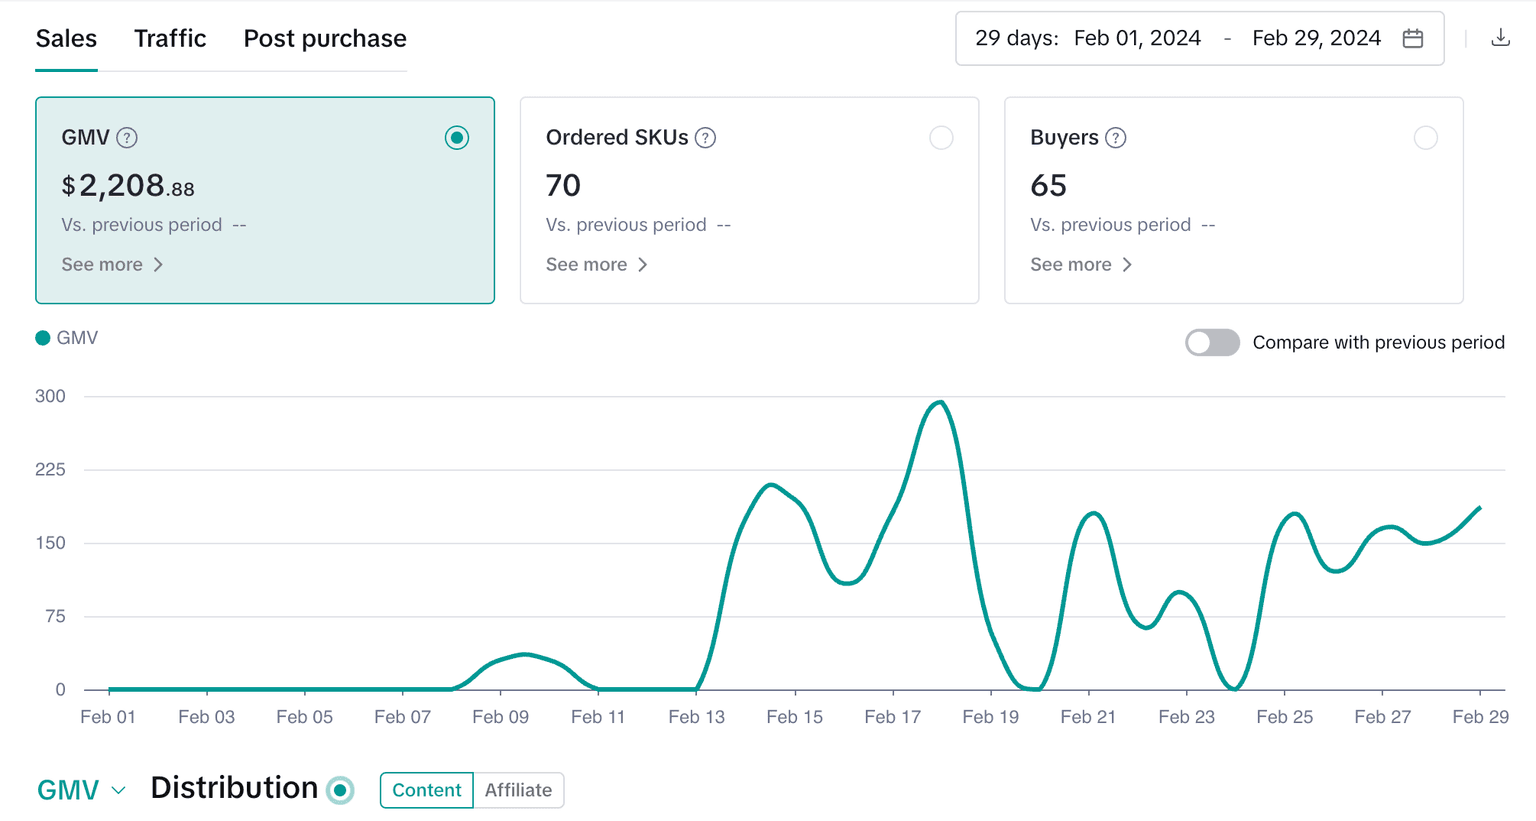Show the Buyers help tooltip icon
Image resolution: width=1536 pixels, height=821 pixels.
point(1116,138)
